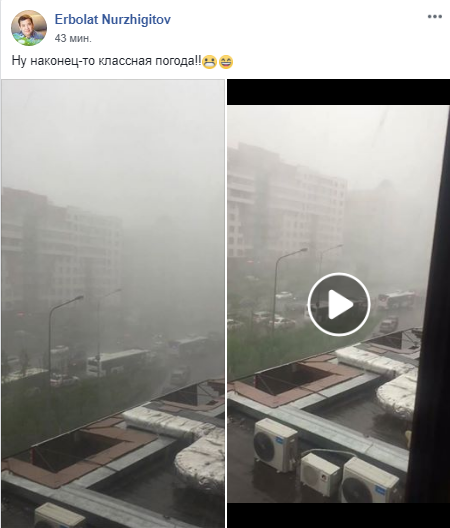Click the black bar above the video
The height and width of the screenshot is (528, 450).
tap(339, 92)
